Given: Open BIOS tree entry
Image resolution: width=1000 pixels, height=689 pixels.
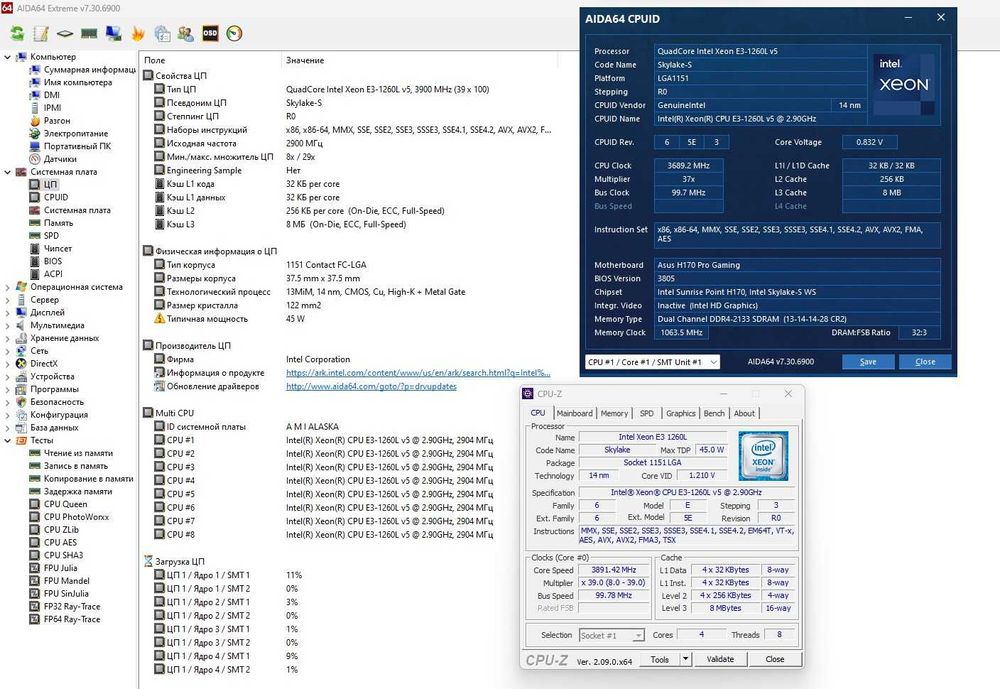Looking at the screenshot, I should coord(53,261).
